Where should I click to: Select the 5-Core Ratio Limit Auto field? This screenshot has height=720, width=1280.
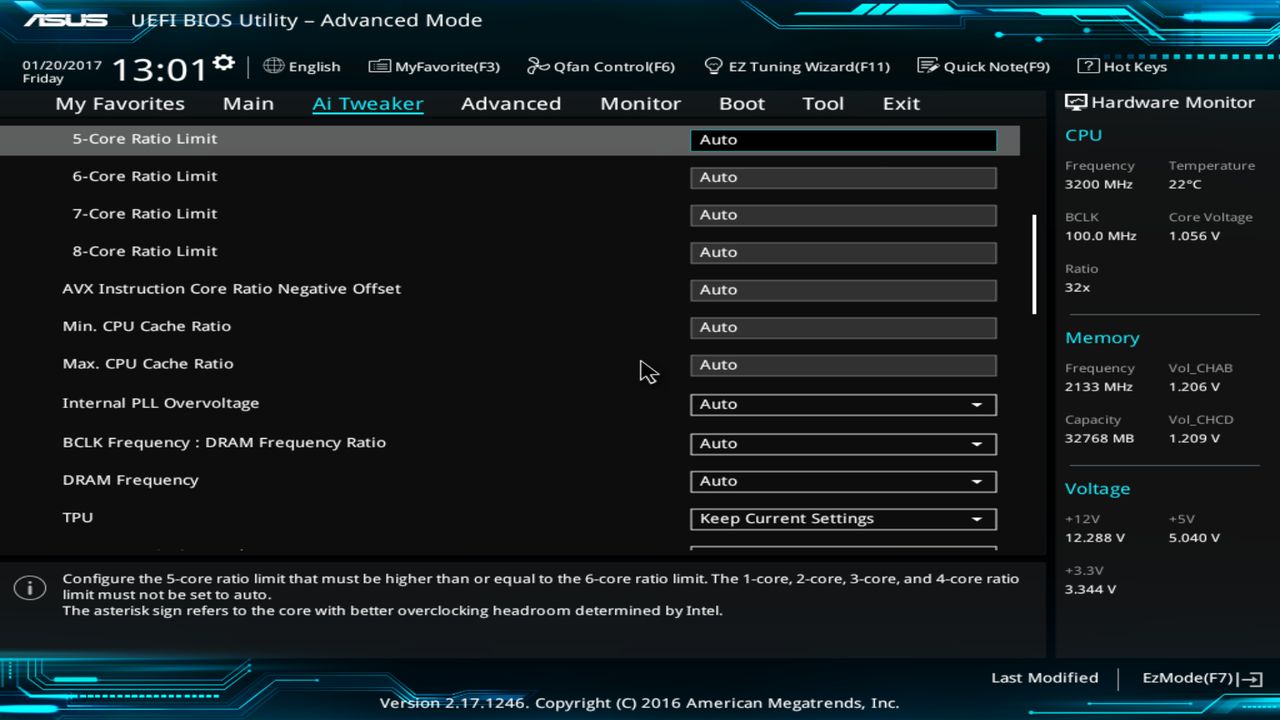[x=843, y=139]
